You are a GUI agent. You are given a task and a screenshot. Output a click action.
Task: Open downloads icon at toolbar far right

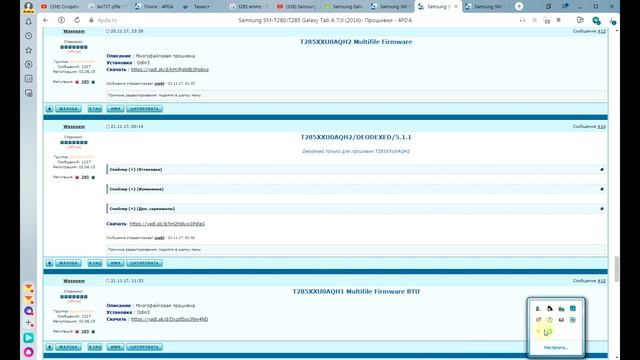click(x=612, y=20)
